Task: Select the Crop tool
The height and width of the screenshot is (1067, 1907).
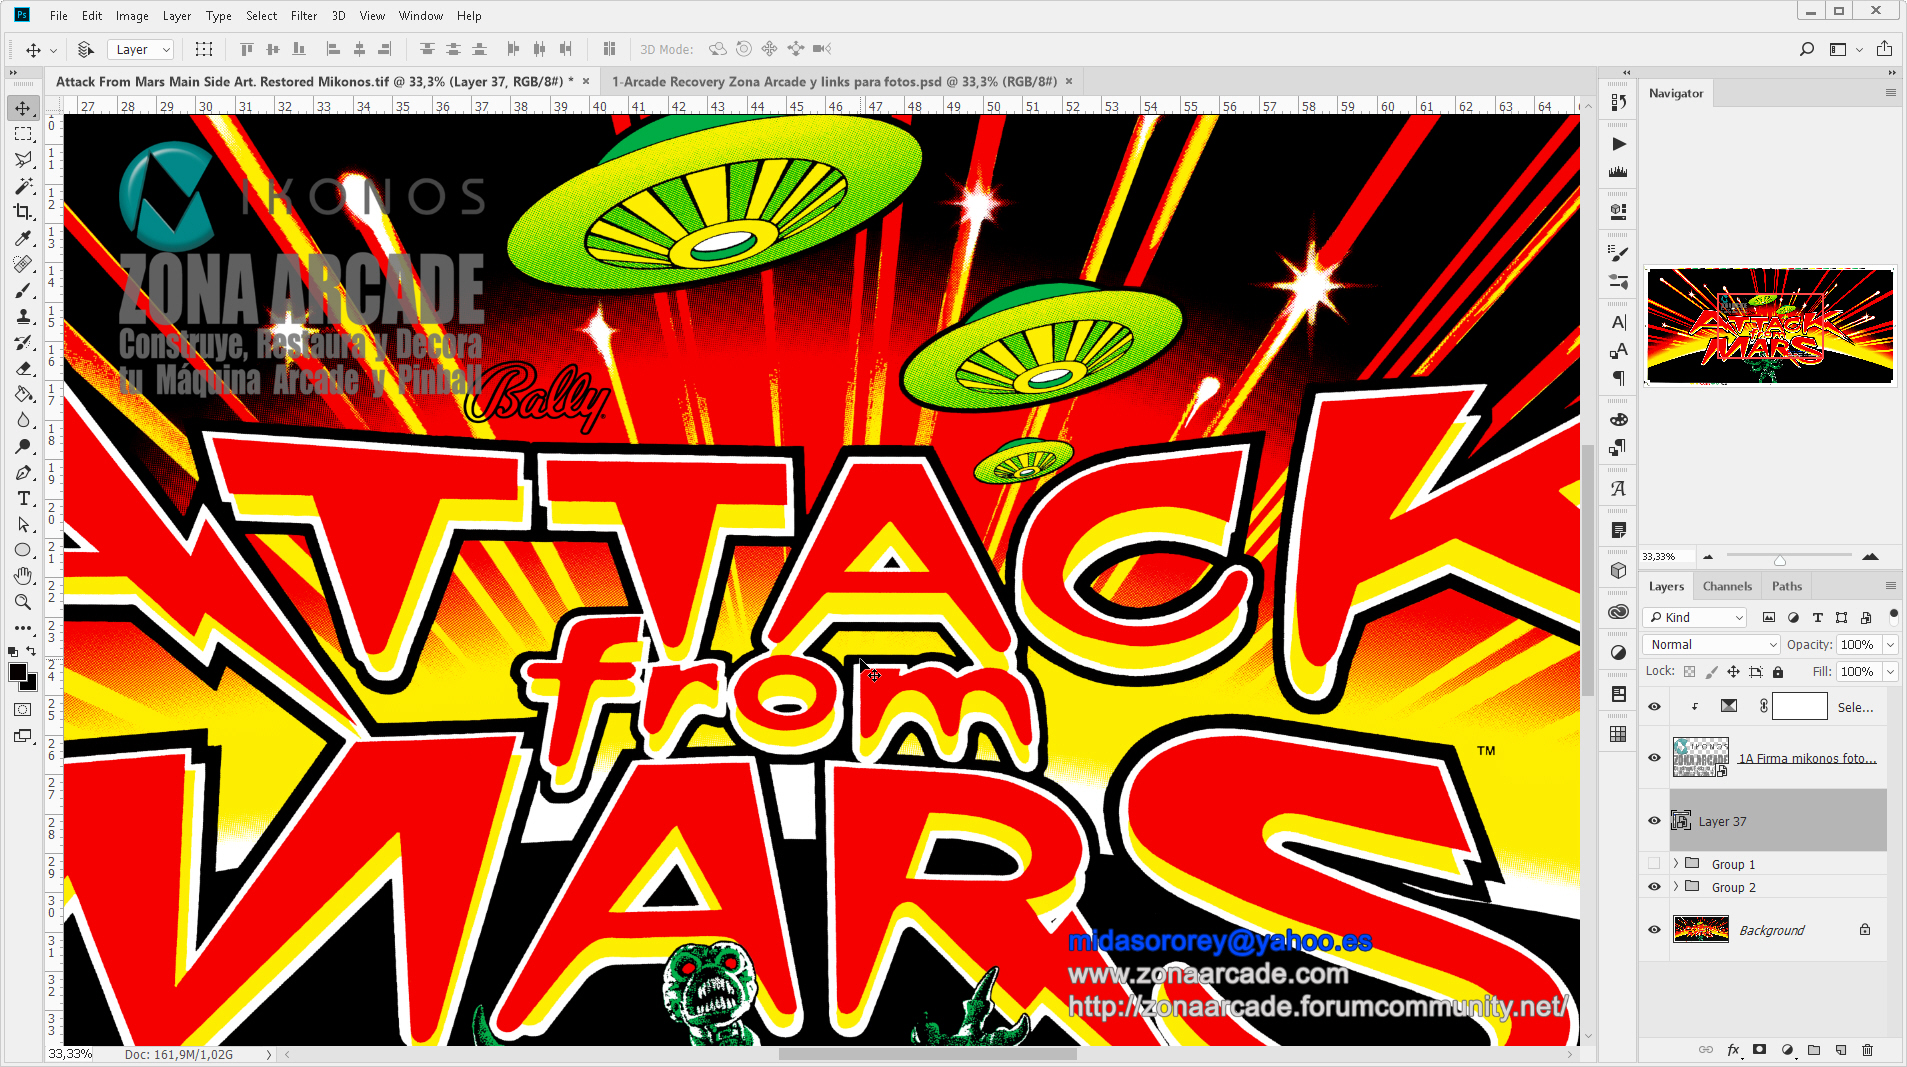Action: point(24,212)
